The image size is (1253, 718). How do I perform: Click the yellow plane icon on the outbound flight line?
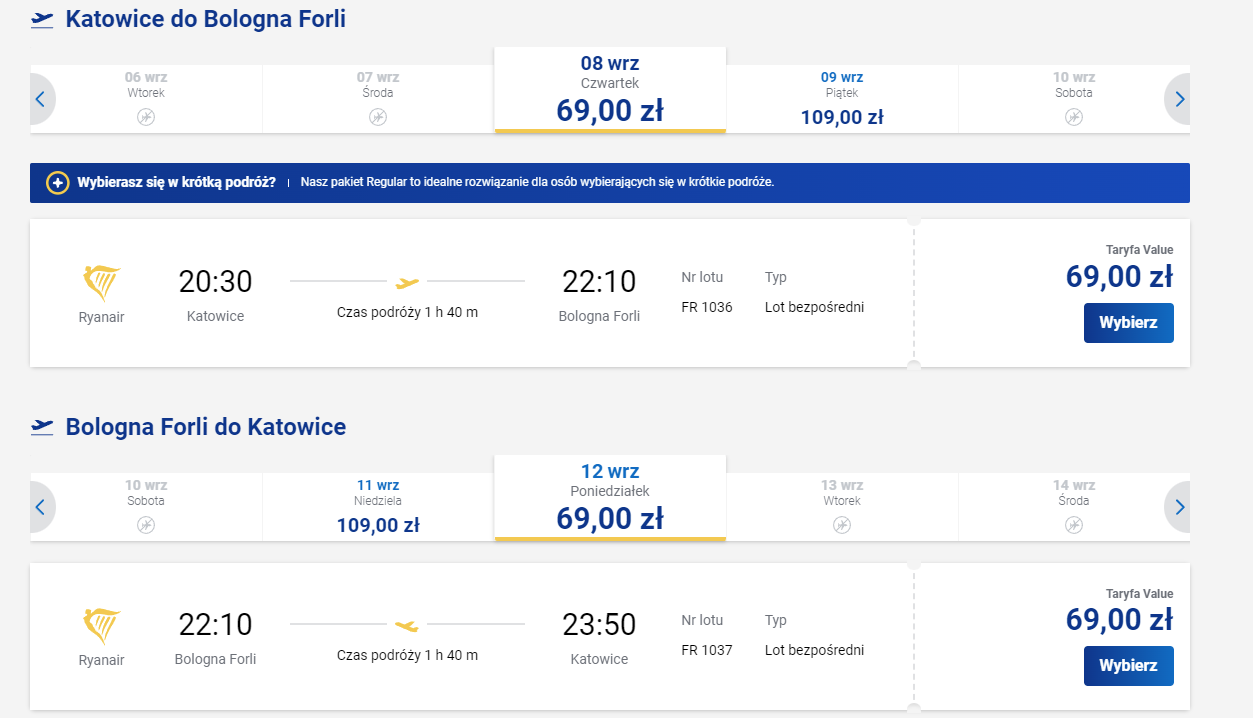pos(407,282)
